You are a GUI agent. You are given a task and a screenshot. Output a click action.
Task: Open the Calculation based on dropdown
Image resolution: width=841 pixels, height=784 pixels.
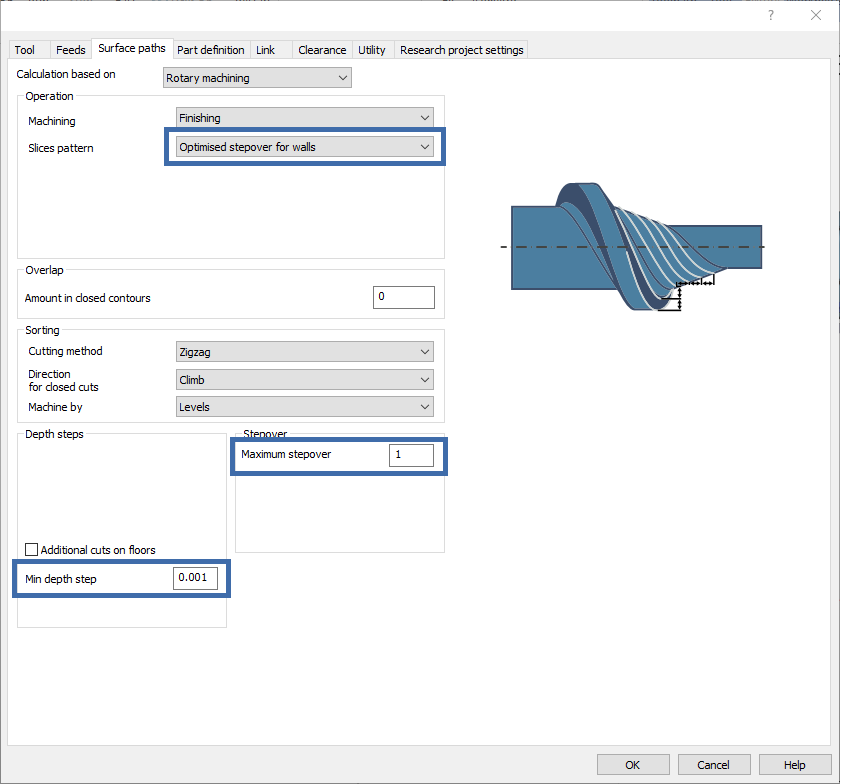tap(257, 77)
